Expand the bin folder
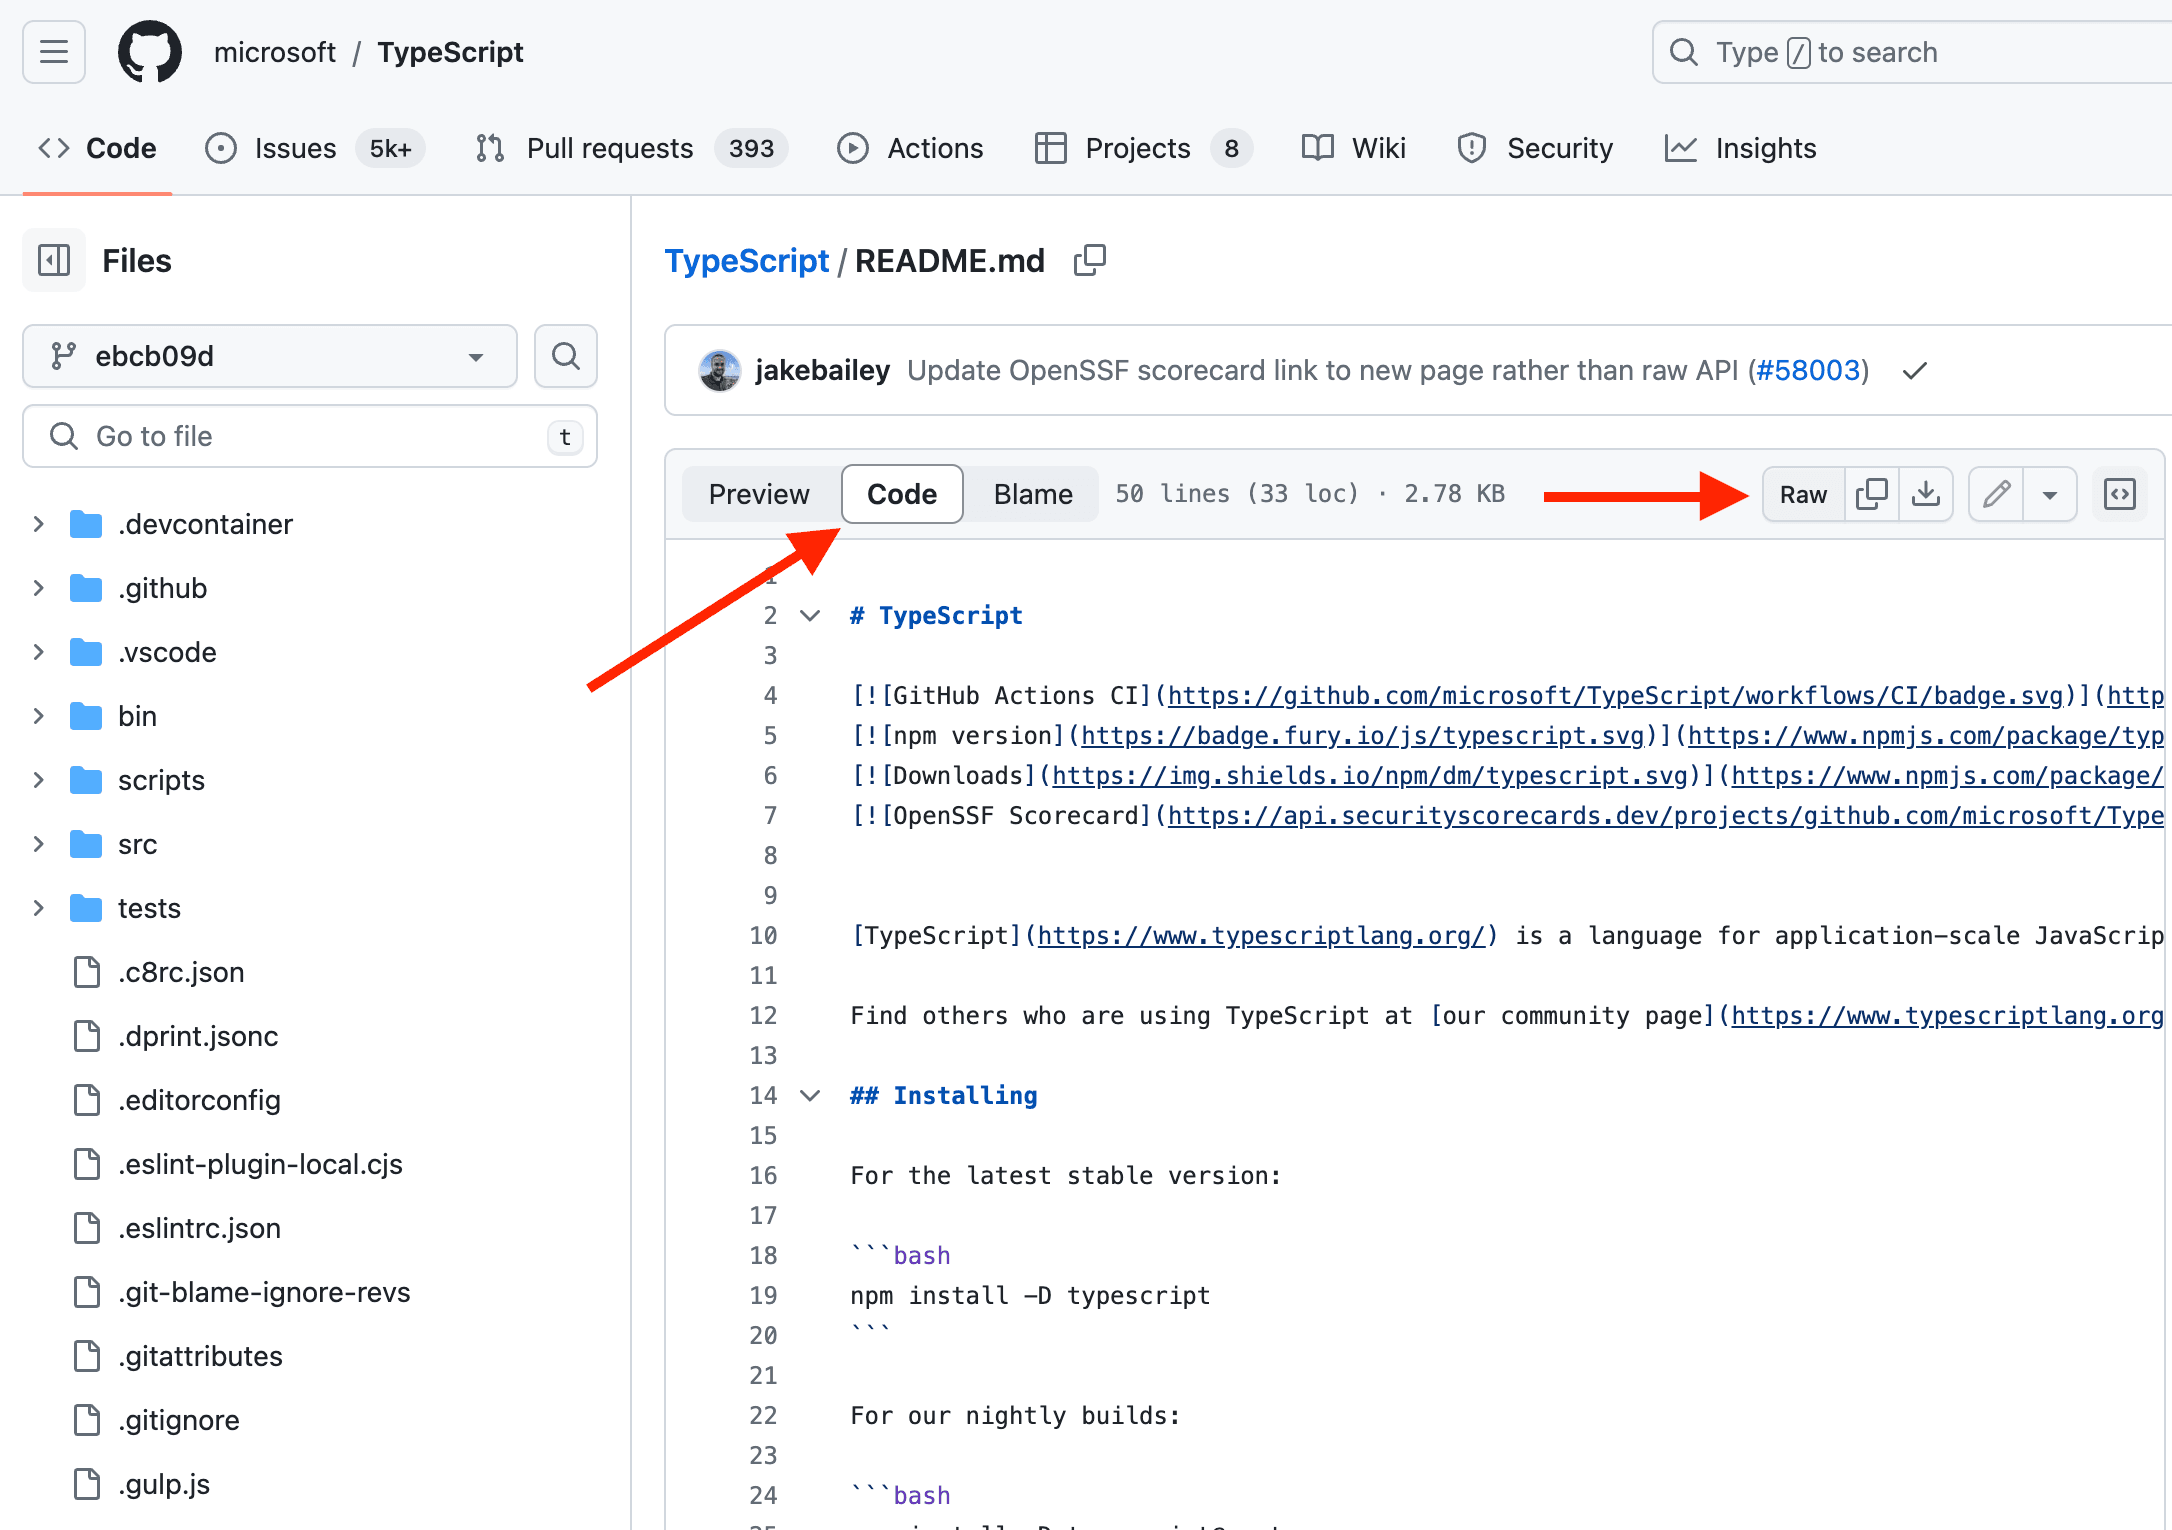 point(38,716)
